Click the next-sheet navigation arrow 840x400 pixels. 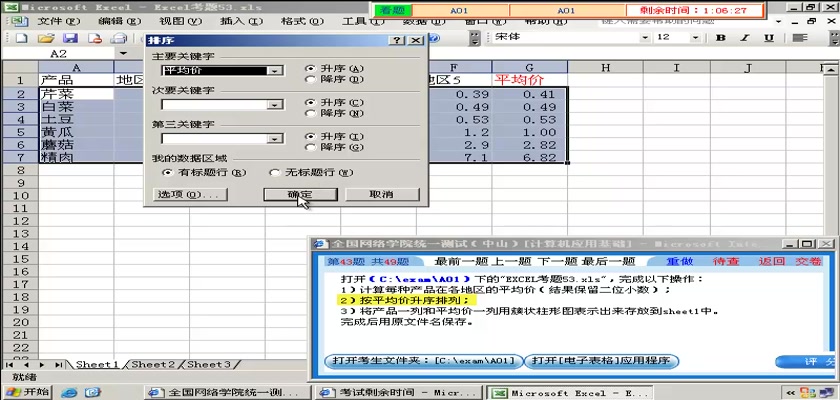coord(44,365)
